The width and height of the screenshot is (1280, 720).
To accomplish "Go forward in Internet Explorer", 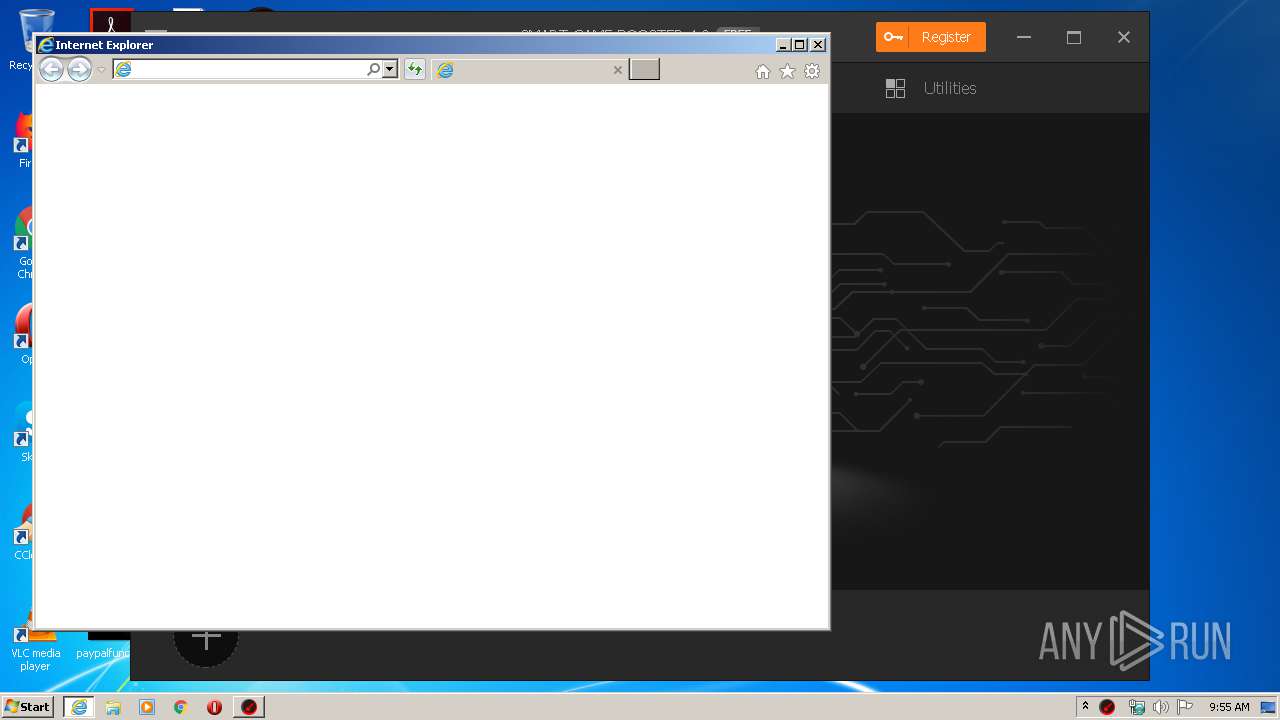I will click(79, 69).
